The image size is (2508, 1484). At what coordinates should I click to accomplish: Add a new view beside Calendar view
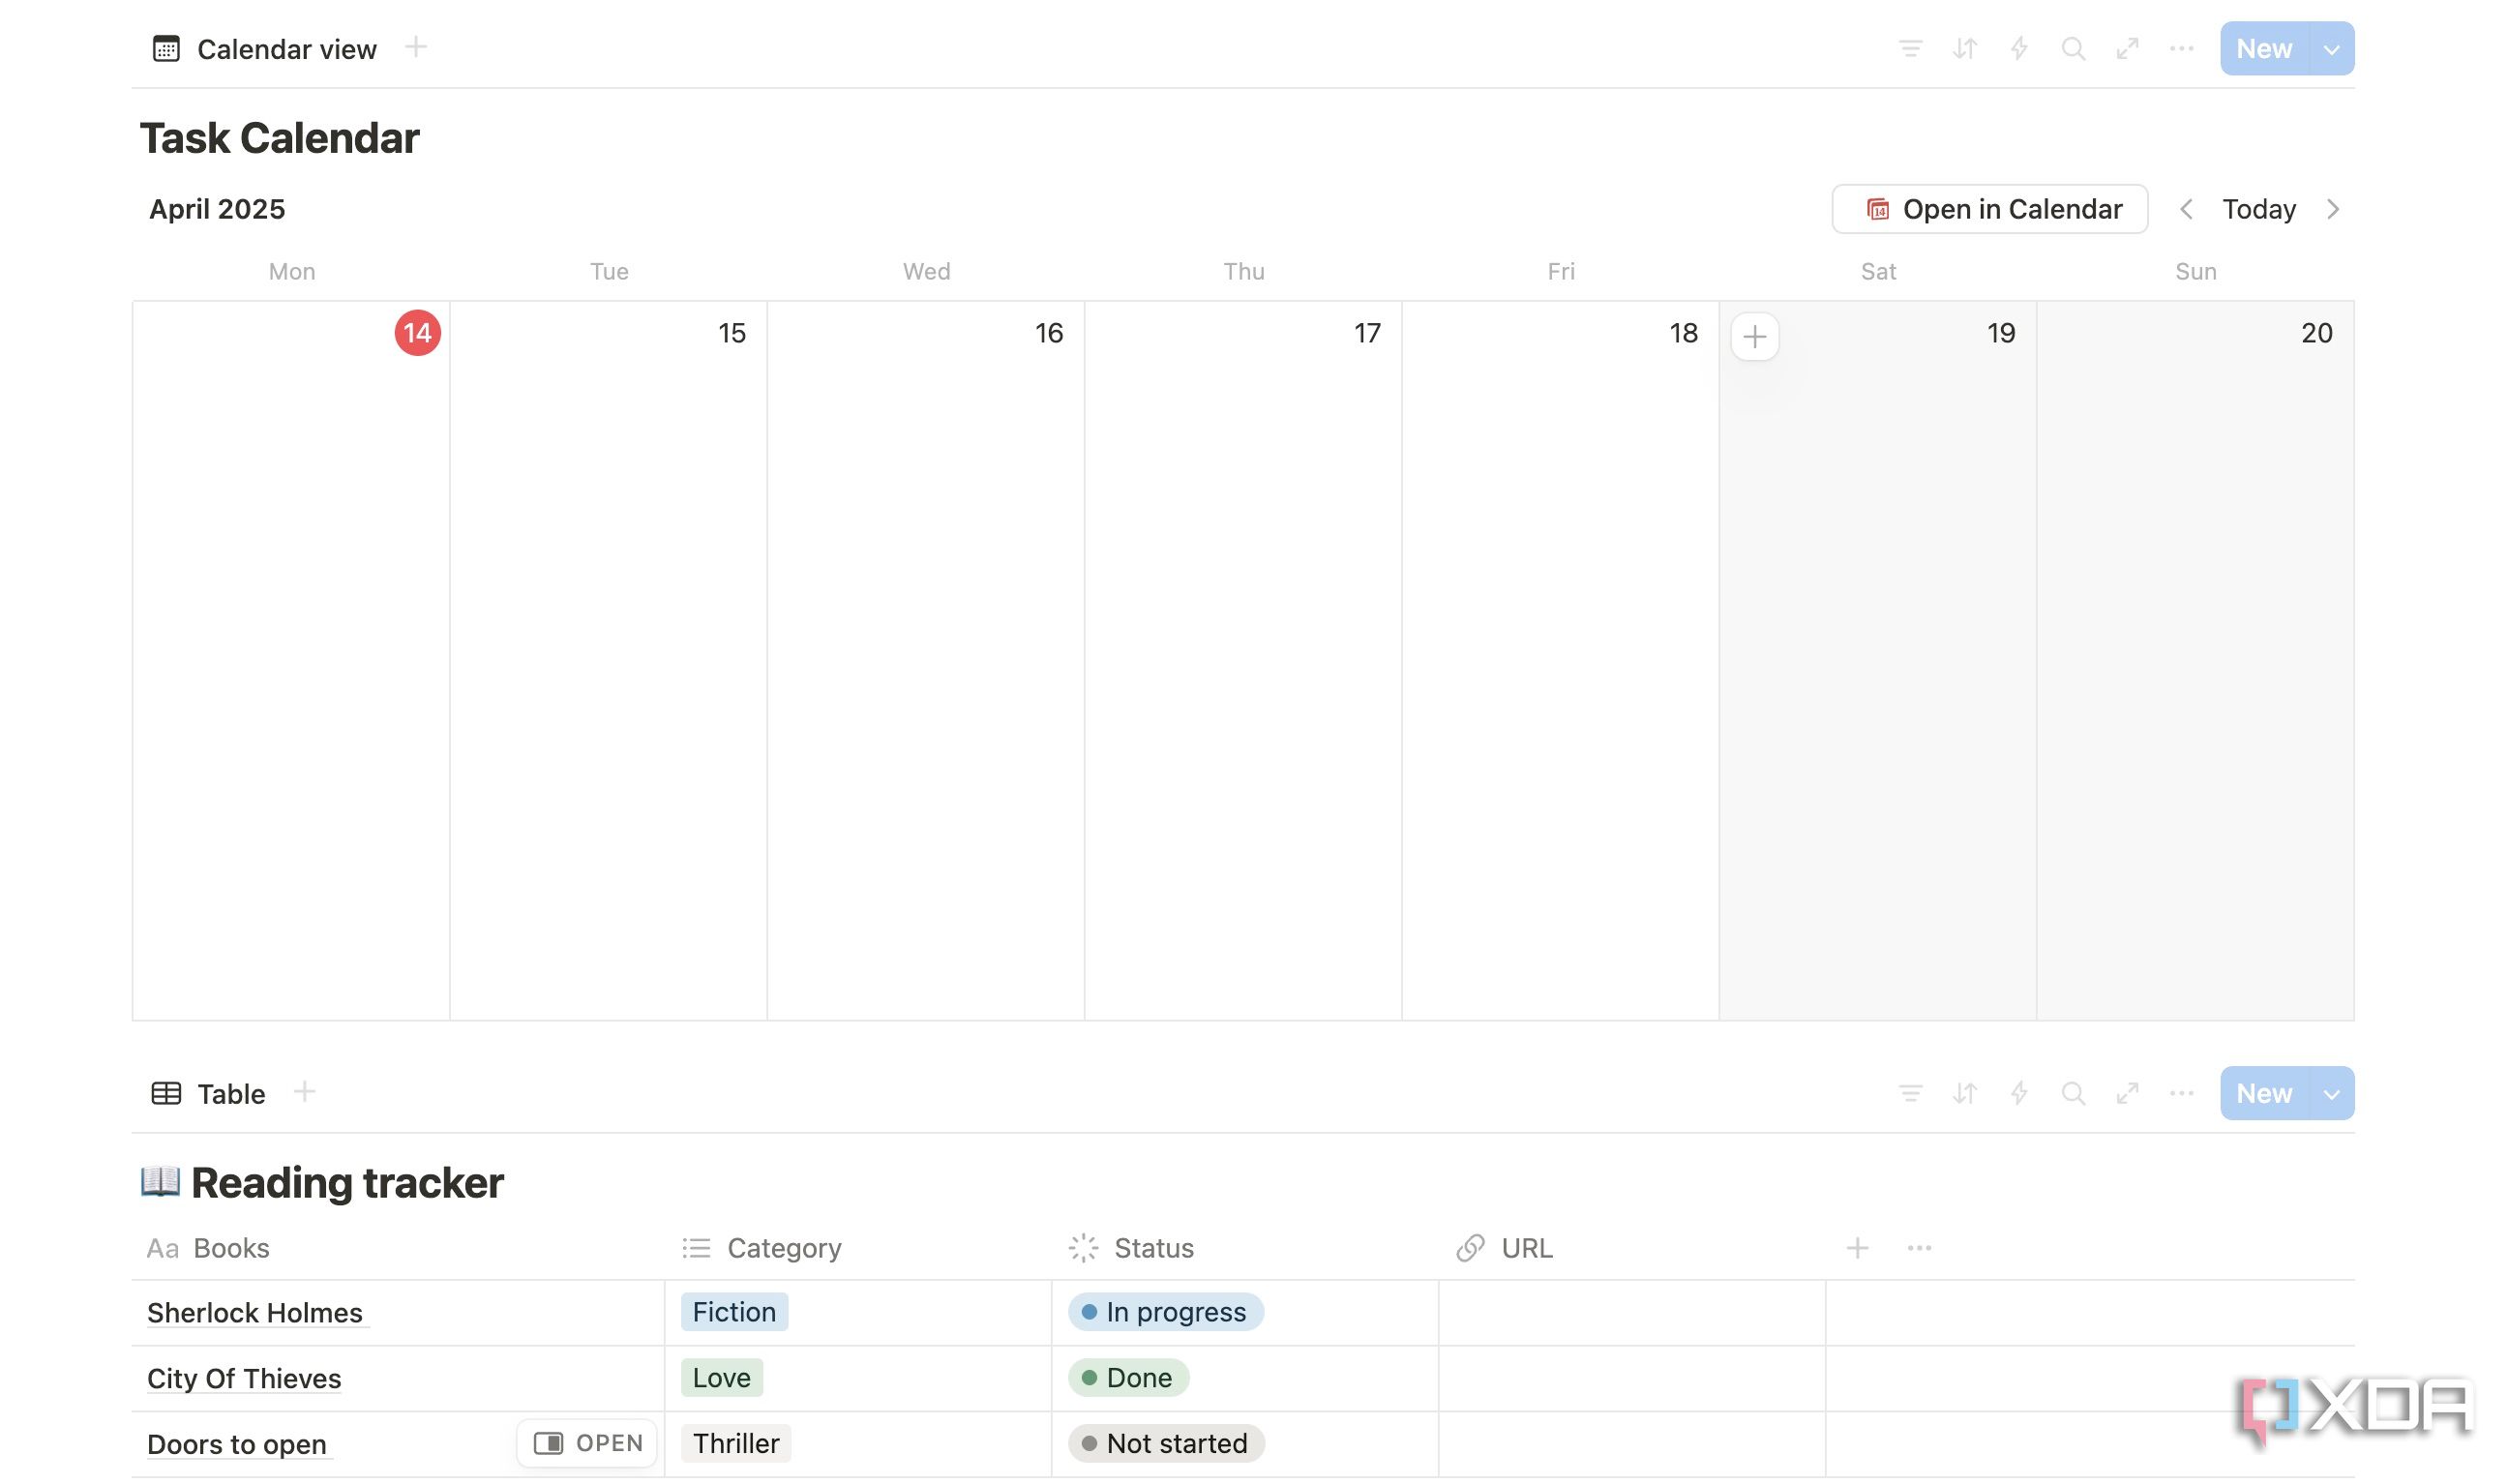416,47
